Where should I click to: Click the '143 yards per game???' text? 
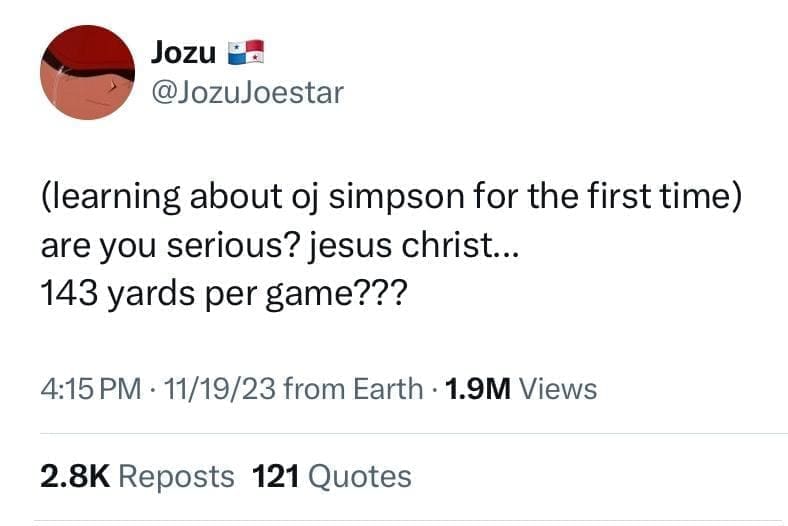pyautogui.click(x=224, y=296)
